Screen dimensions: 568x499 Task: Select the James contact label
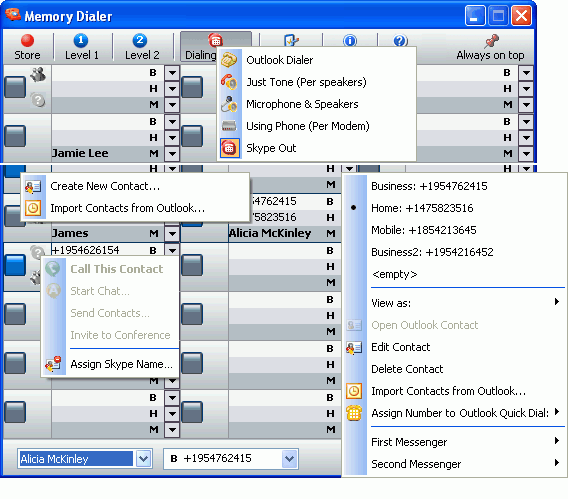pyautogui.click(x=70, y=233)
